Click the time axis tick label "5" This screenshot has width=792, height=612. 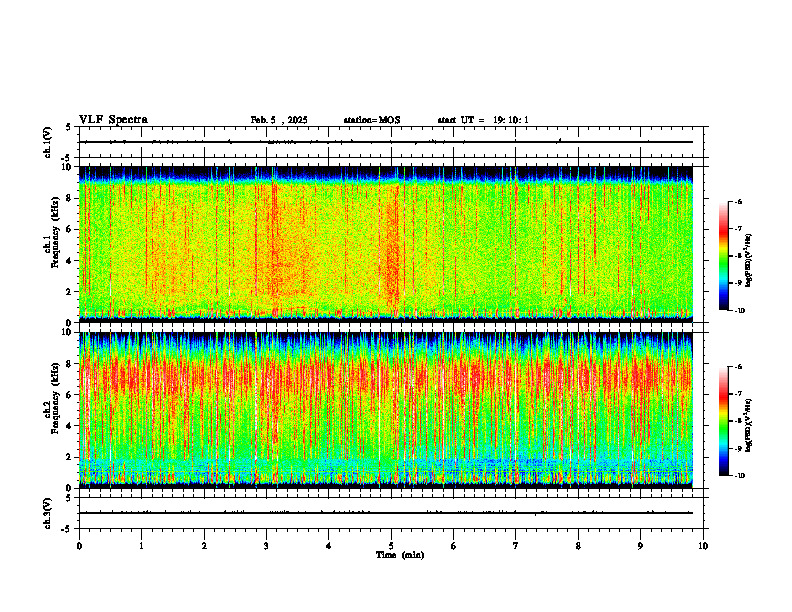(x=391, y=546)
